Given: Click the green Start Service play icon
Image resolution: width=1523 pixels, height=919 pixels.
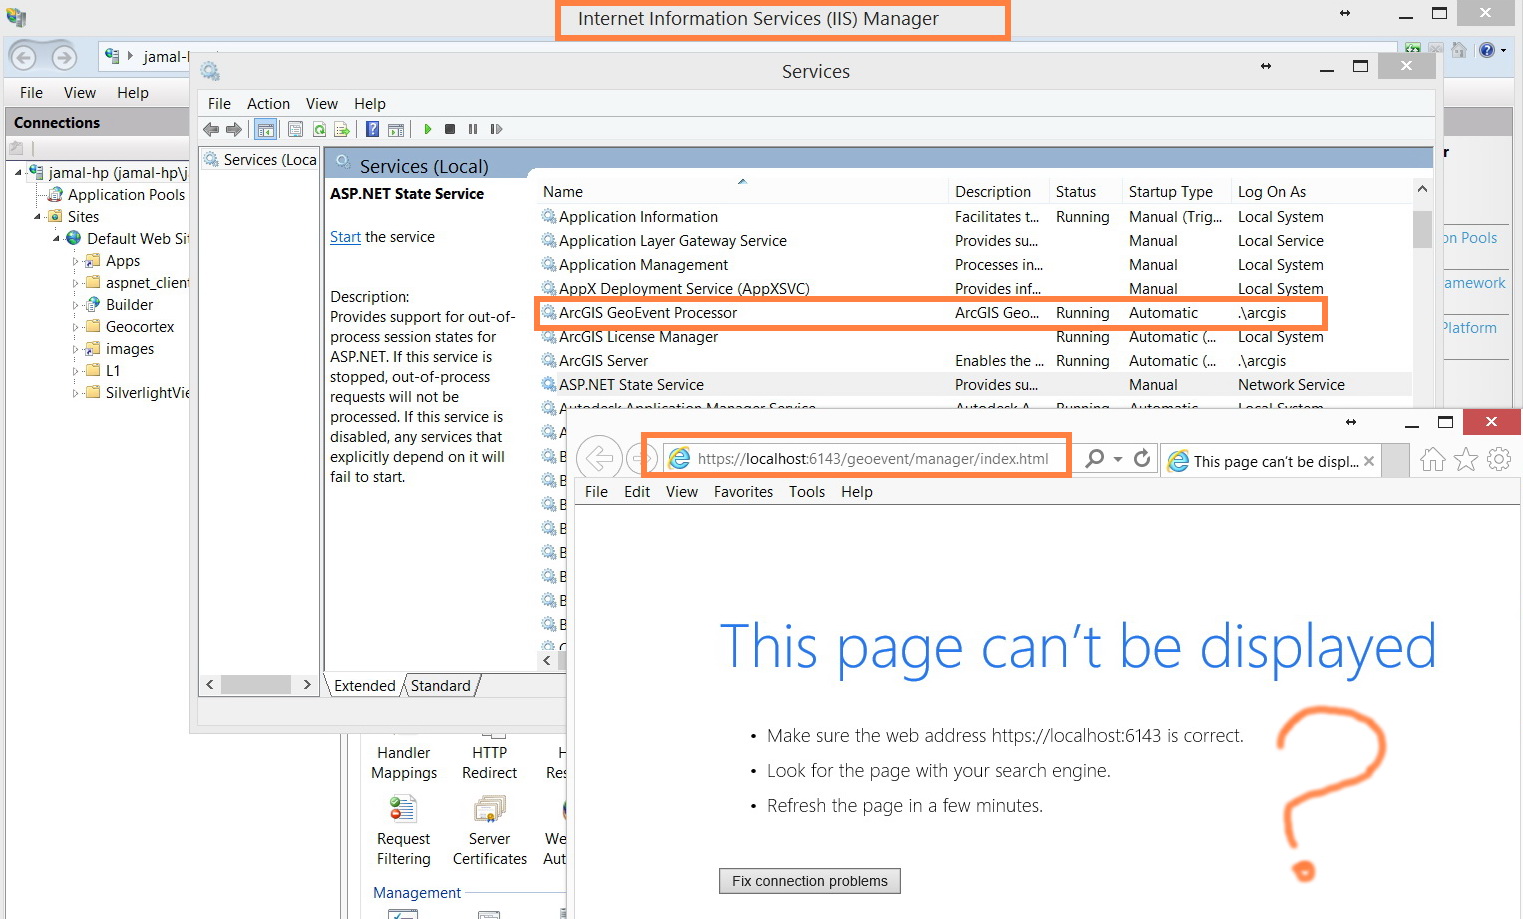Looking at the screenshot, I should coord(428,129).
